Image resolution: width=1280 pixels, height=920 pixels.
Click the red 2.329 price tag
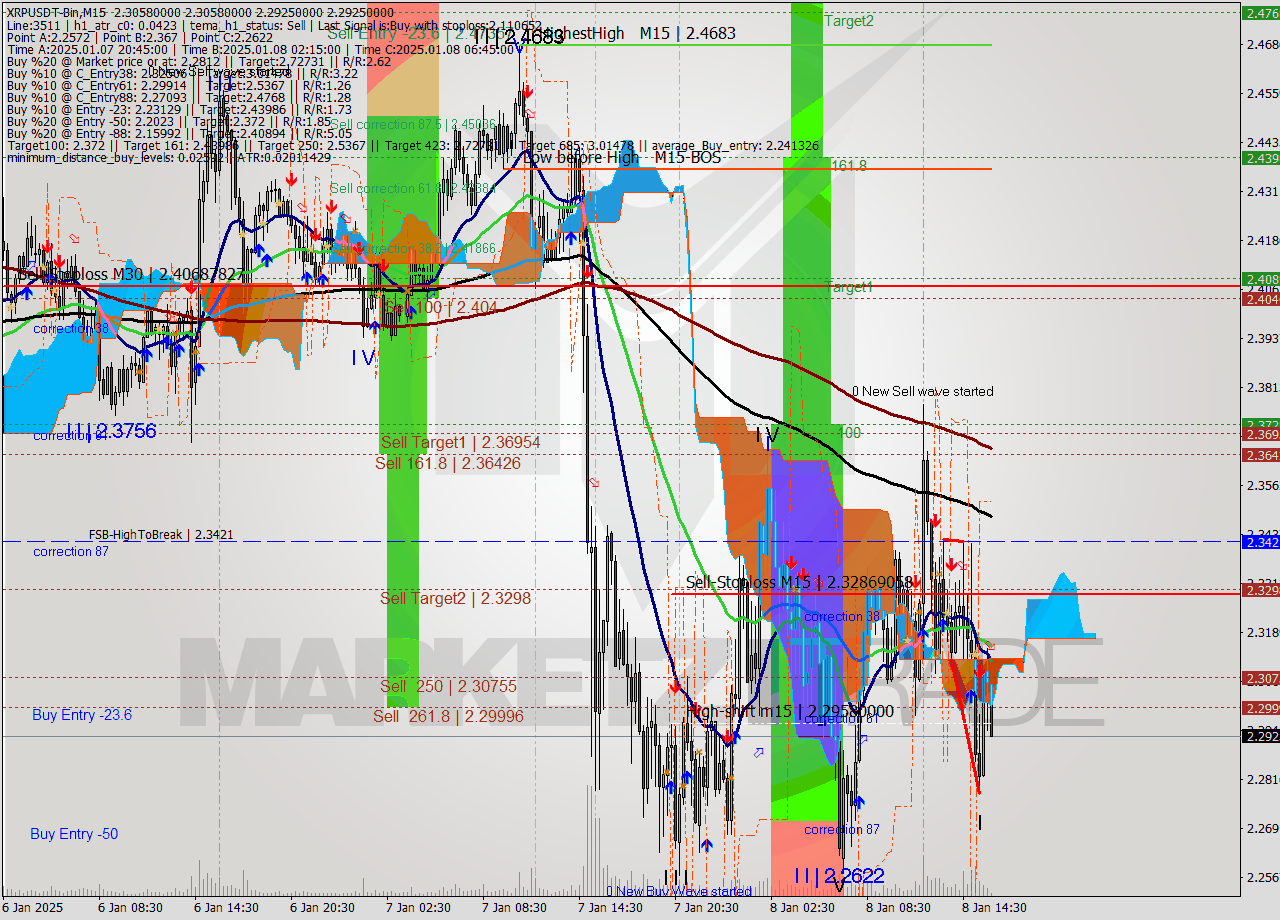click(x=1260, y=590)
